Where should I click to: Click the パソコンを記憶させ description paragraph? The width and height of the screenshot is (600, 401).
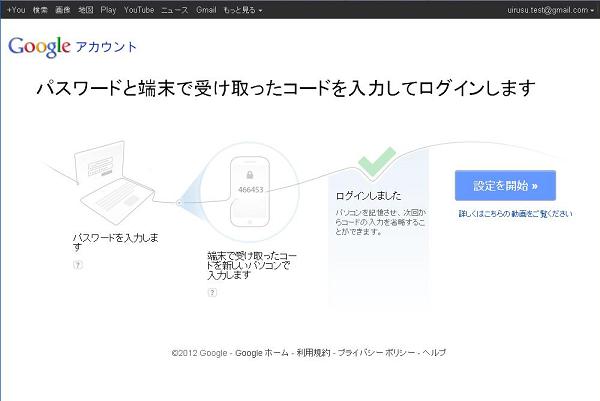[380, 222]
